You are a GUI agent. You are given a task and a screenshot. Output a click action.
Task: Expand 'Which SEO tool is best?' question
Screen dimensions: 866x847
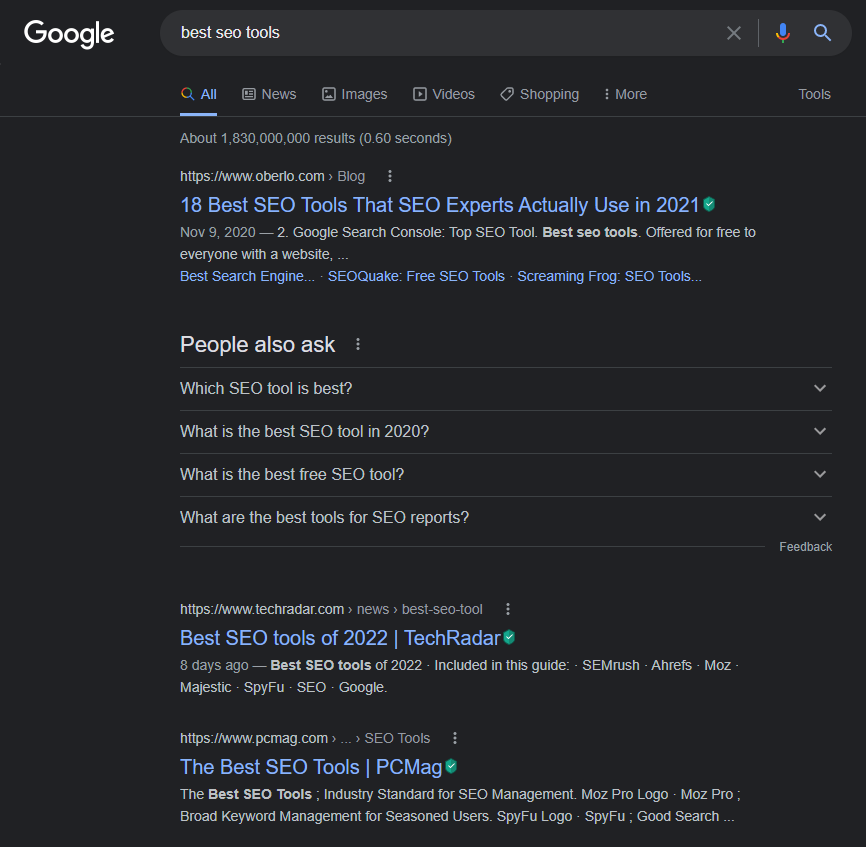click(506, 389)
